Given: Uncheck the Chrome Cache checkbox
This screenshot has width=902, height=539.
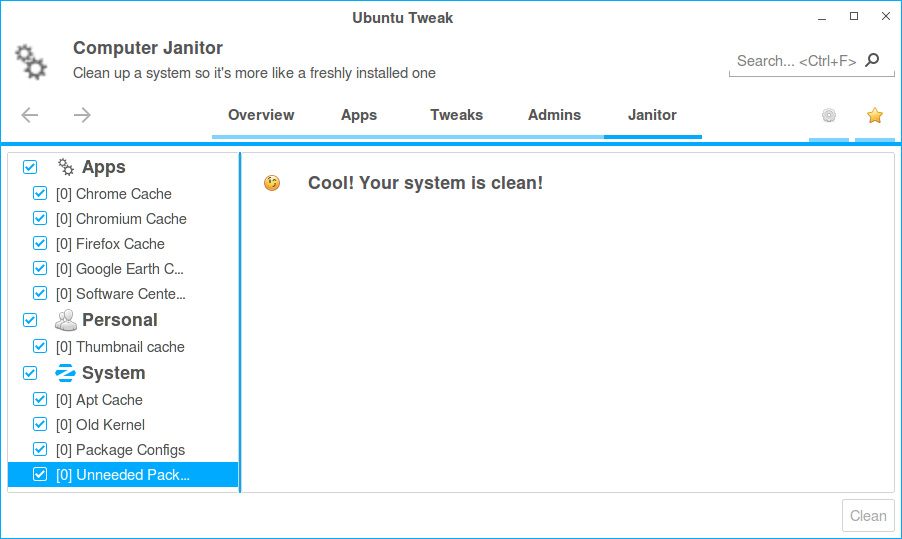Looking at the screenshot, I should (x=40, y=193).
